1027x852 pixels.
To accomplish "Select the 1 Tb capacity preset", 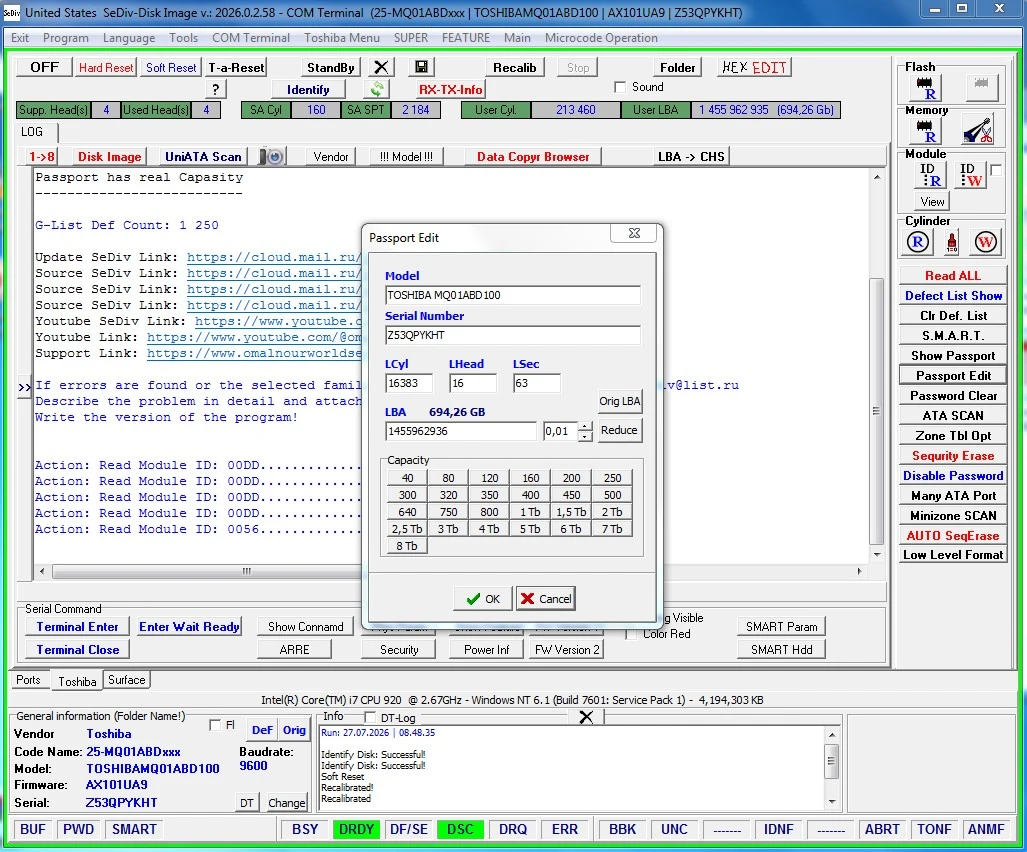I will [x=531, y=512].
